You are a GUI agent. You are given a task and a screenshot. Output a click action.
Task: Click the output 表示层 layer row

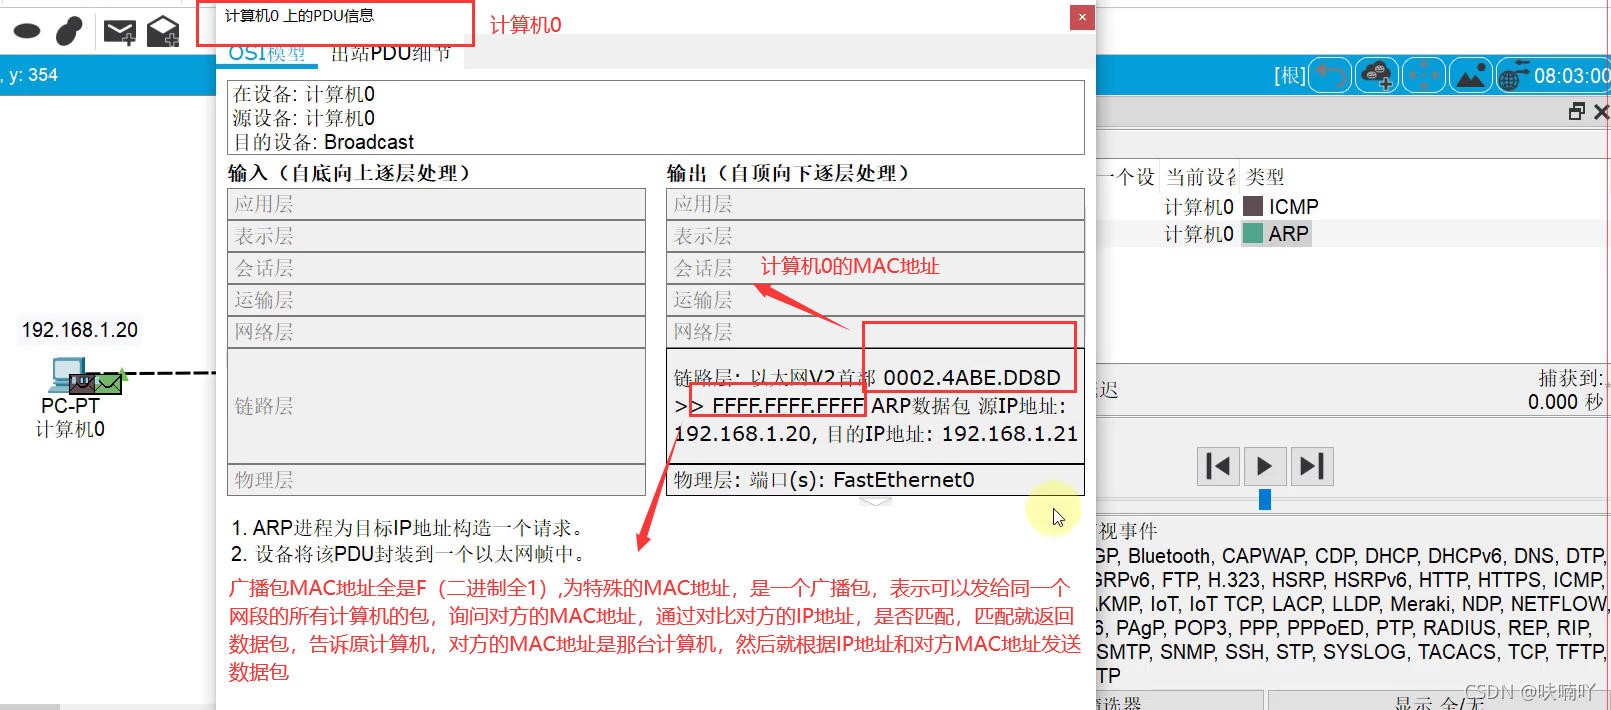(x=875, y=236)
